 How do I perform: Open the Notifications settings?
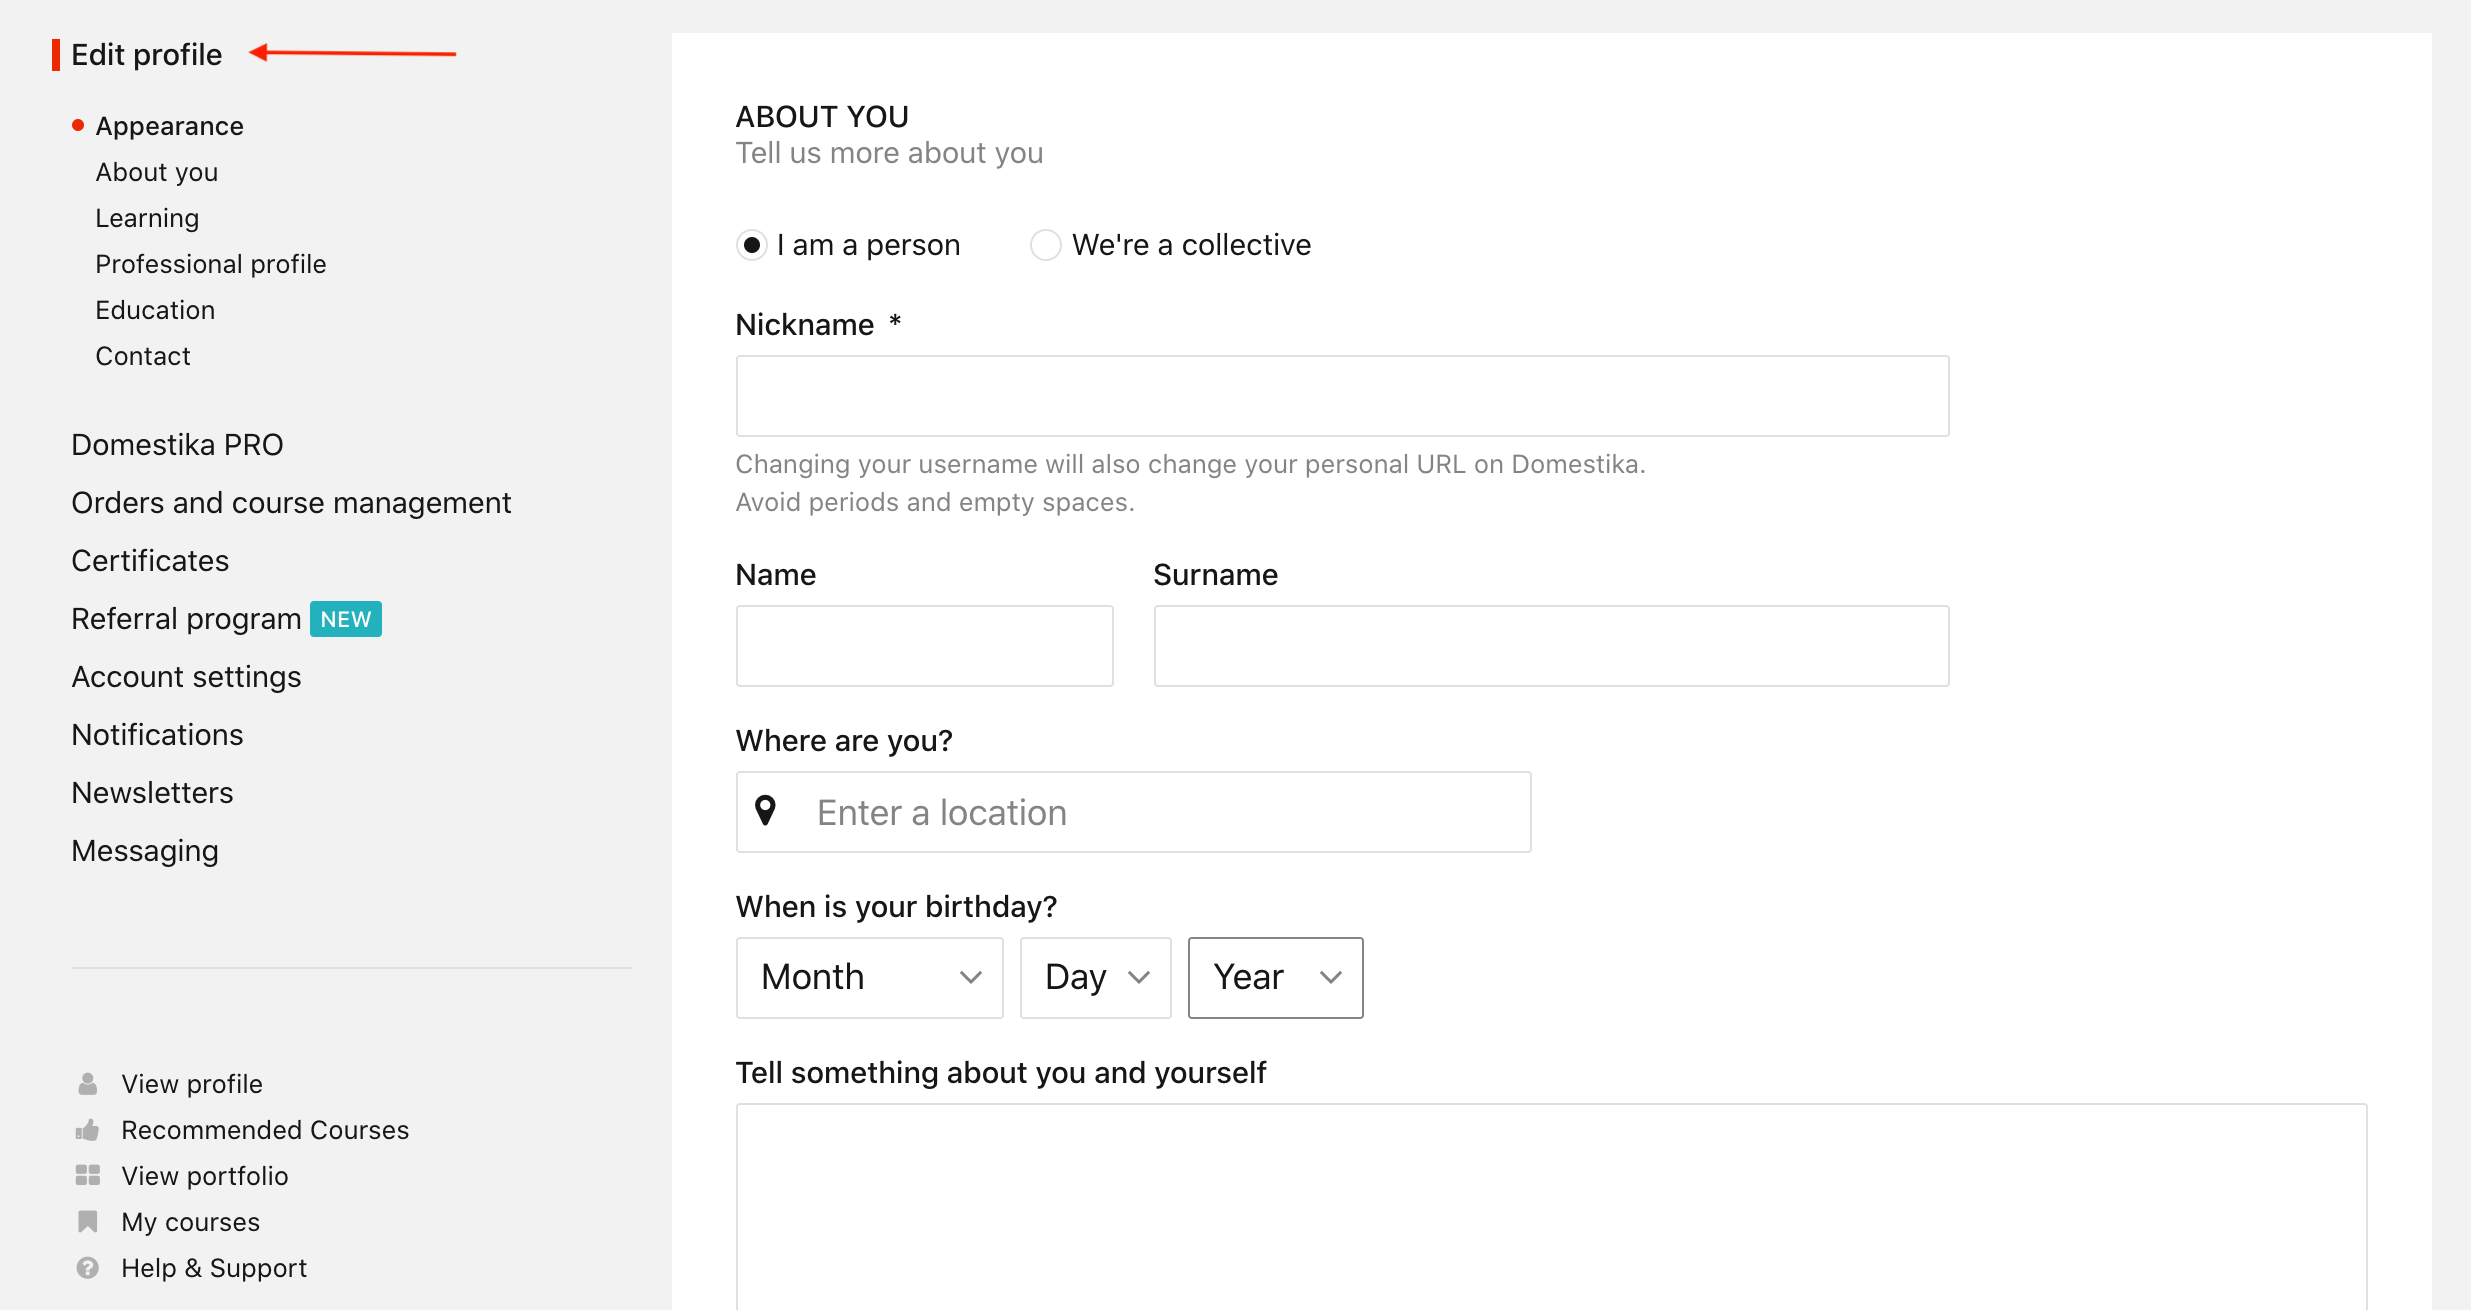[158, 735]
